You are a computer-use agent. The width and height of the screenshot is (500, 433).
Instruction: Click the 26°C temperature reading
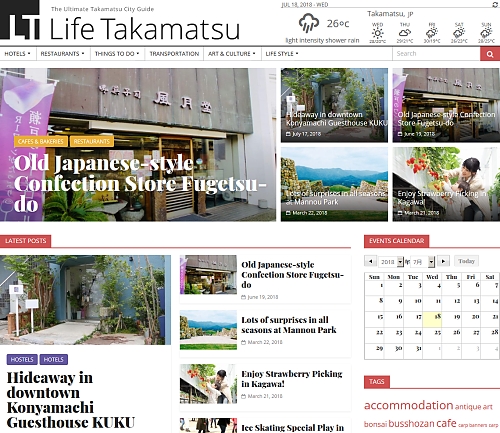(x=338, y=24)
